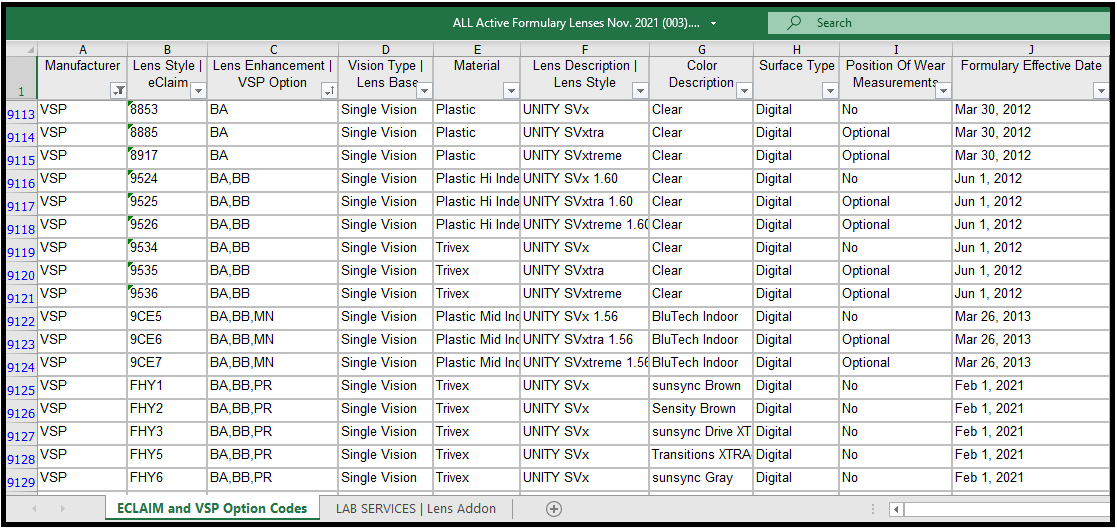Select row 9129 header
The width and height of the screenshot is (1117, 530).
[21, 482]
